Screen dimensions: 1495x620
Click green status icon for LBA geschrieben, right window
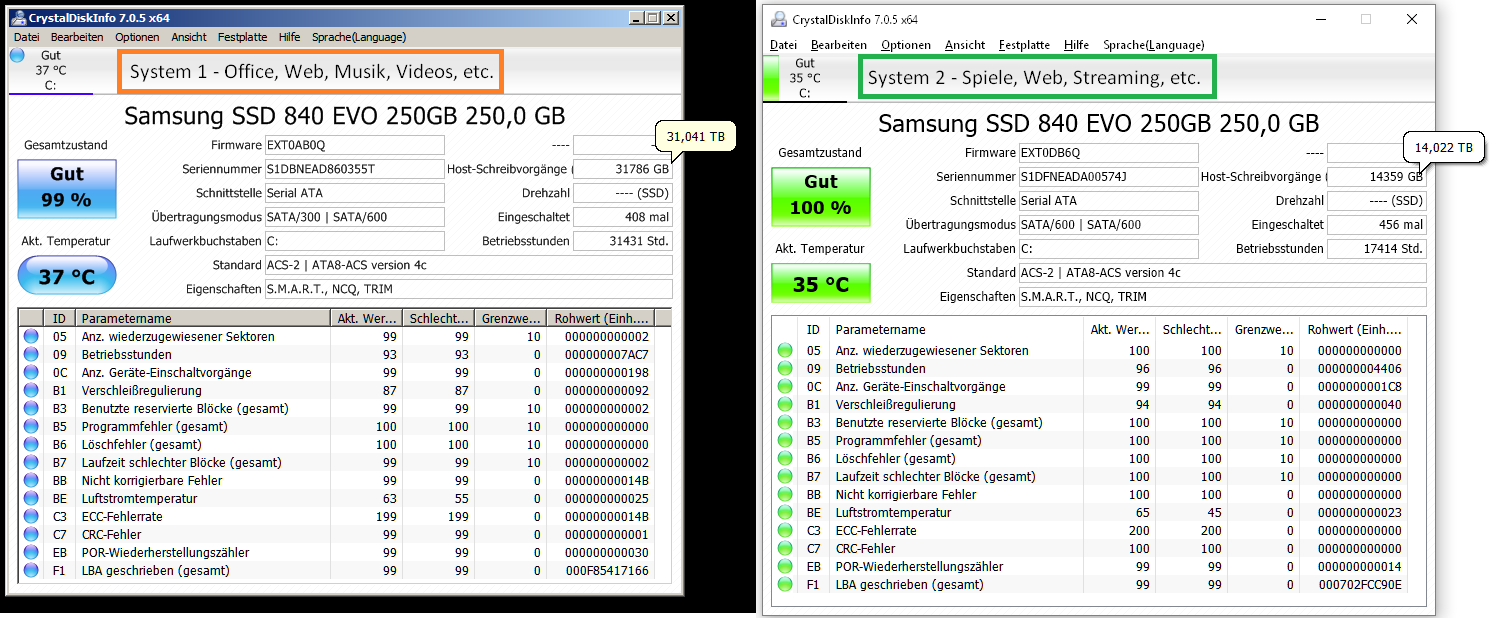785,585
